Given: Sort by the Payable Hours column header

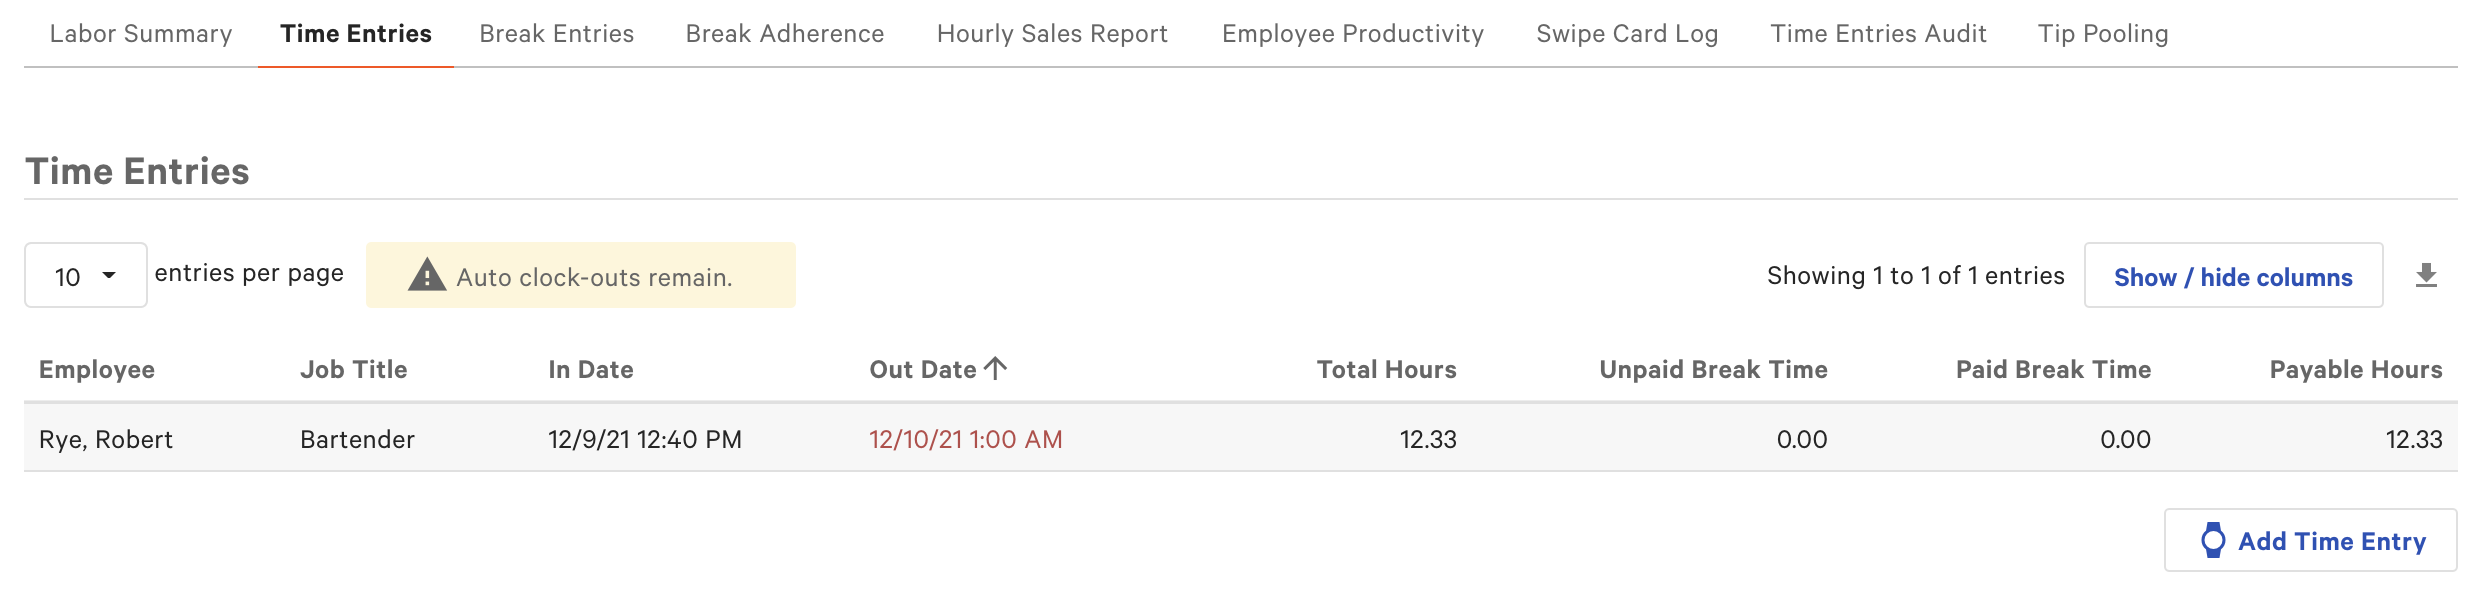Looking at the screenshot, I should tap(2353, 369).
